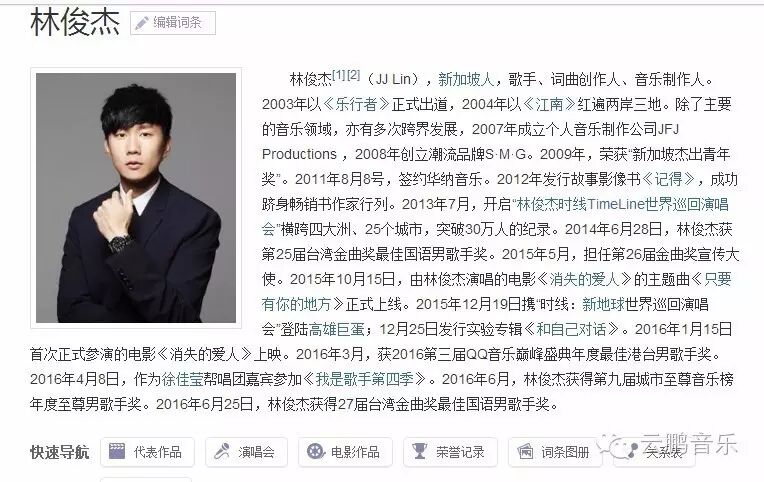The image size is (764, 482).
Task: Open the 编辑词条 edit entry button
Action: coord(173,23)
